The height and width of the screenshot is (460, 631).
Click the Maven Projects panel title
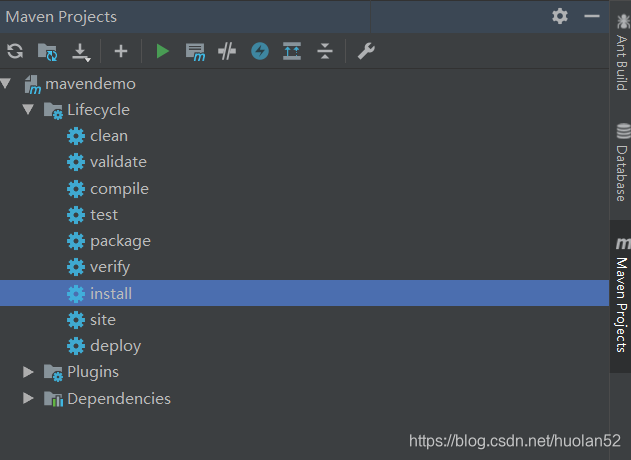pos(61,17)
